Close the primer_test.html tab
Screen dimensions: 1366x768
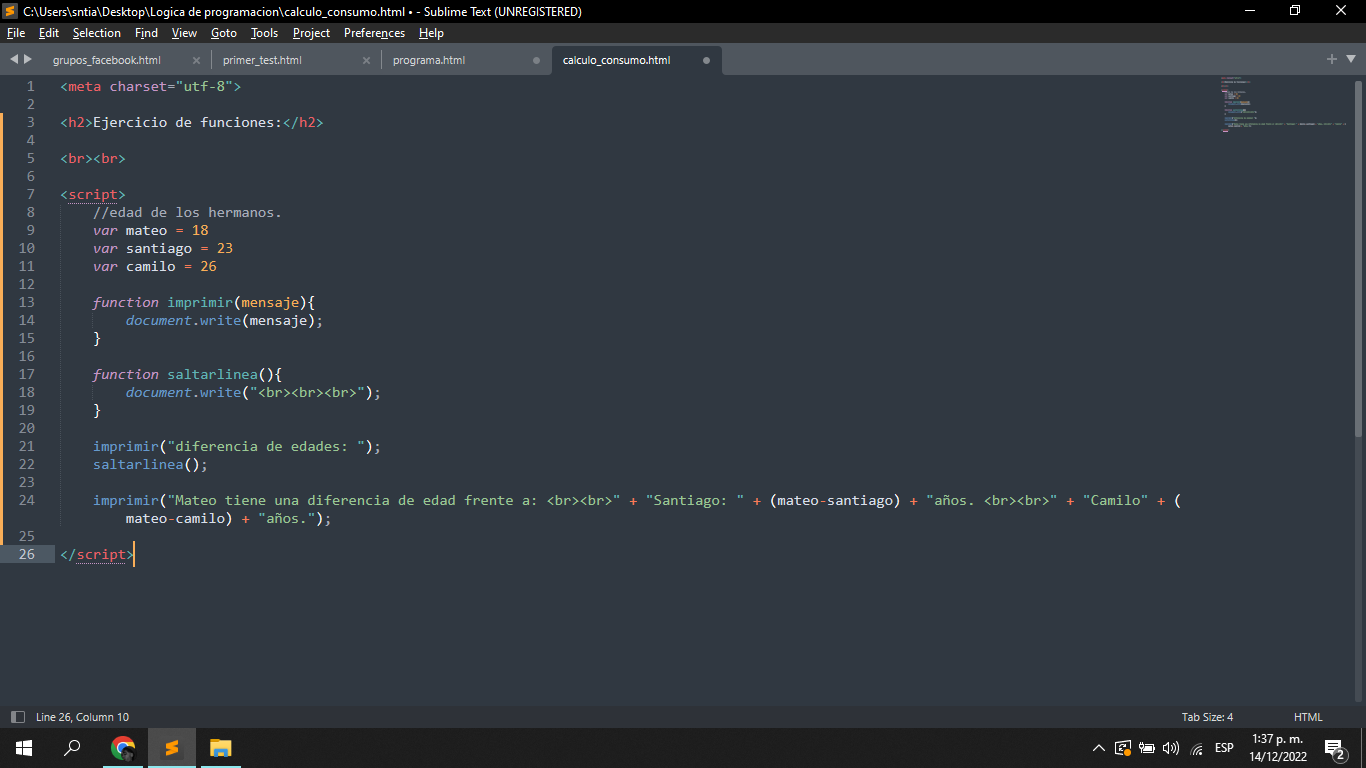coord(366,60)
